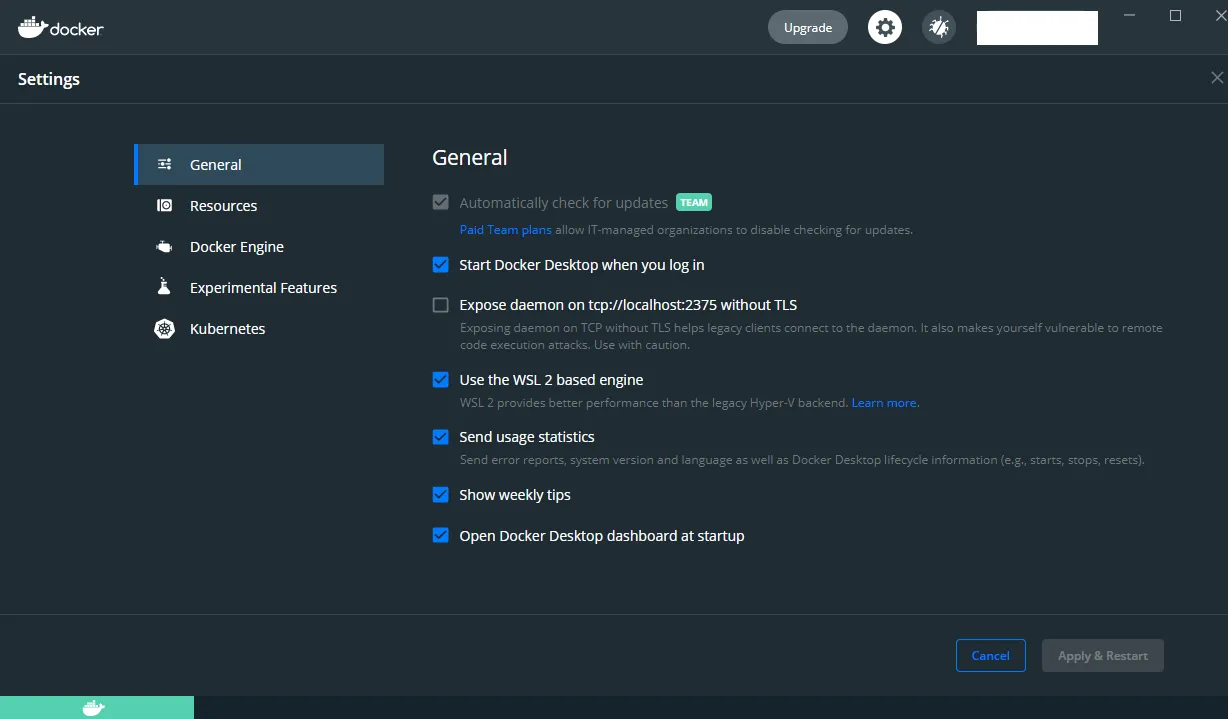Open troubleshoot via the bug icon

pos(938,27)
